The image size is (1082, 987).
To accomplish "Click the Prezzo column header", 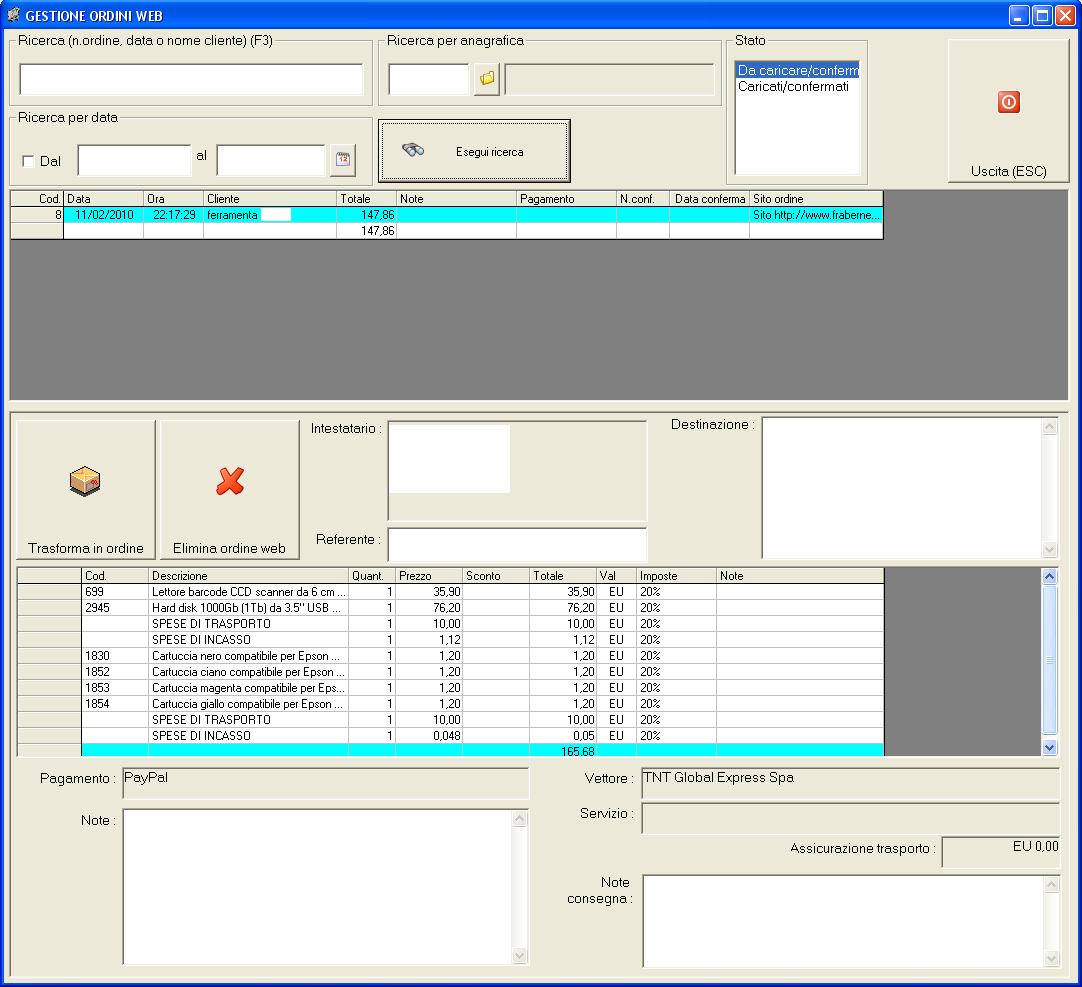I will click(429, 576).
